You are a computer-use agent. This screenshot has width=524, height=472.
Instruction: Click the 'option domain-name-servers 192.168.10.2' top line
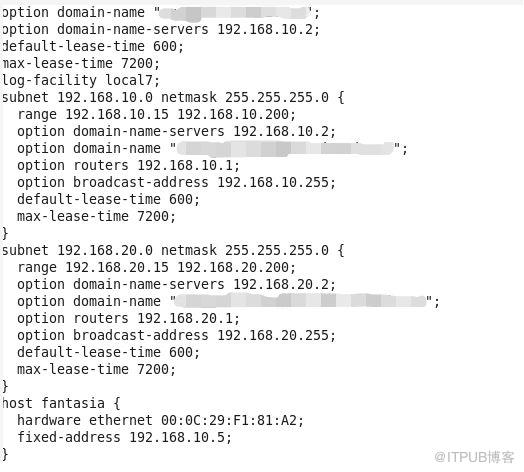(160, 29)
